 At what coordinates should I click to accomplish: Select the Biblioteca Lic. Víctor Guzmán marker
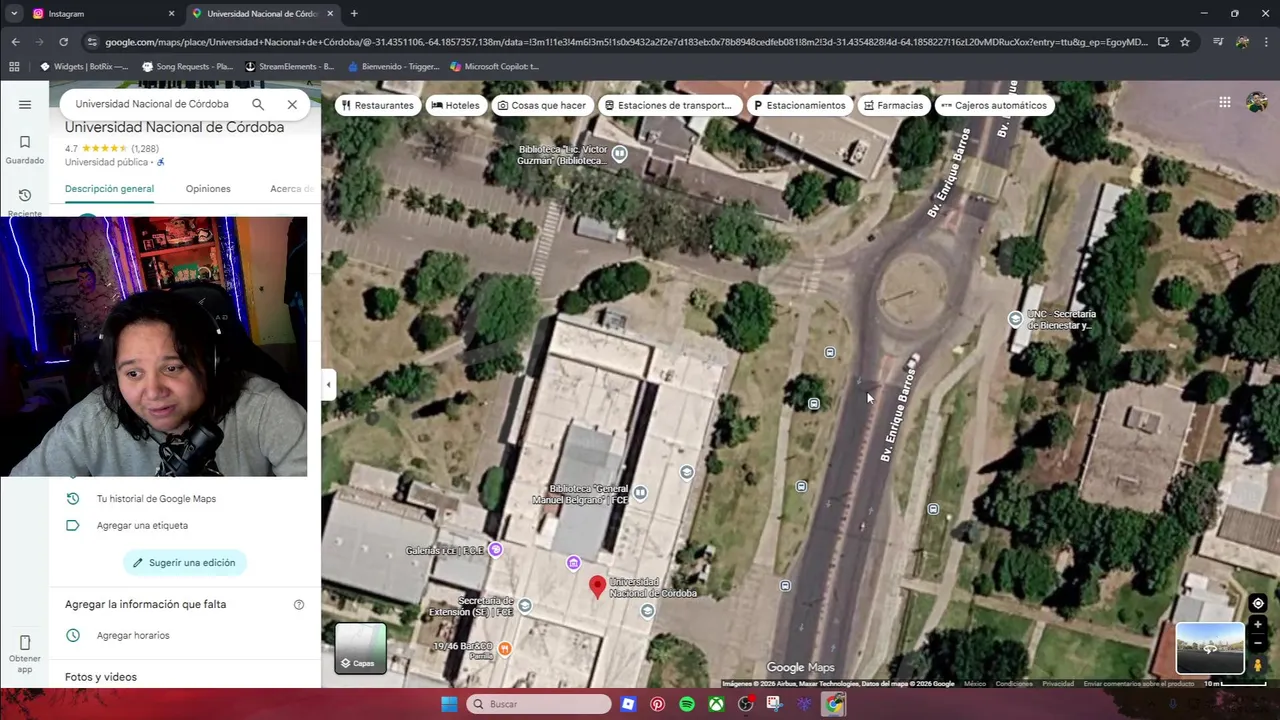[620, 153]
